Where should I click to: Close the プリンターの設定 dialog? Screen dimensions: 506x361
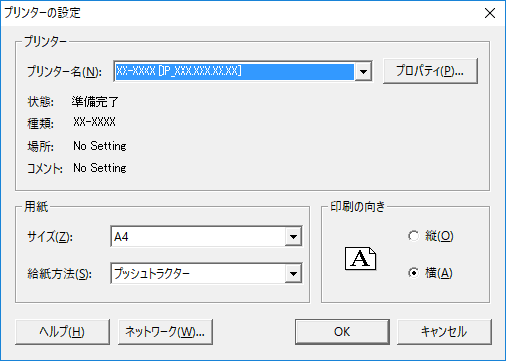click(x=490, y=13)
